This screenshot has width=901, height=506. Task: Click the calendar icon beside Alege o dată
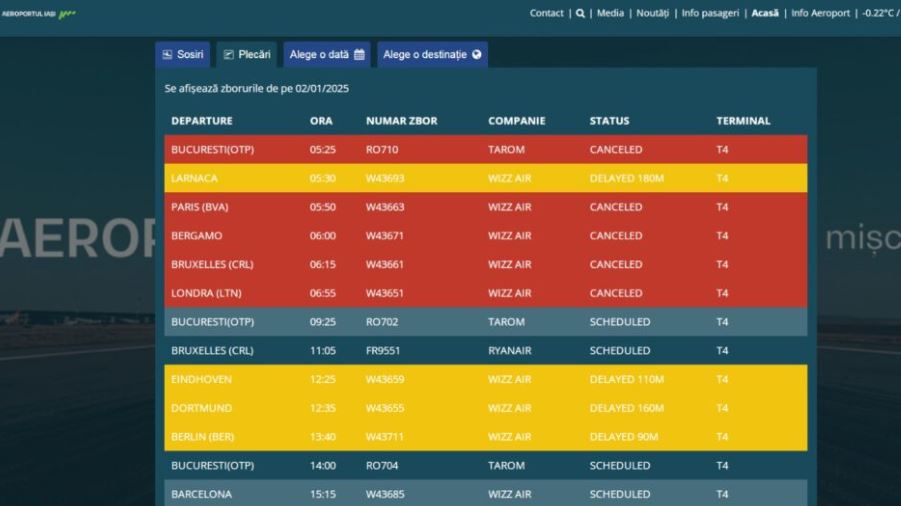(x=359, y=55)
